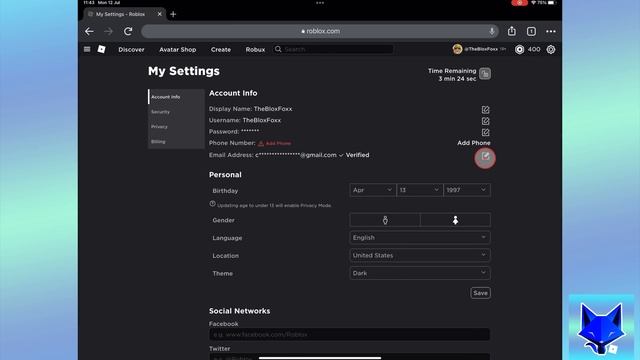
Task: Open Avatar Shop in the top navigation
Action: [x=178, y=49]
